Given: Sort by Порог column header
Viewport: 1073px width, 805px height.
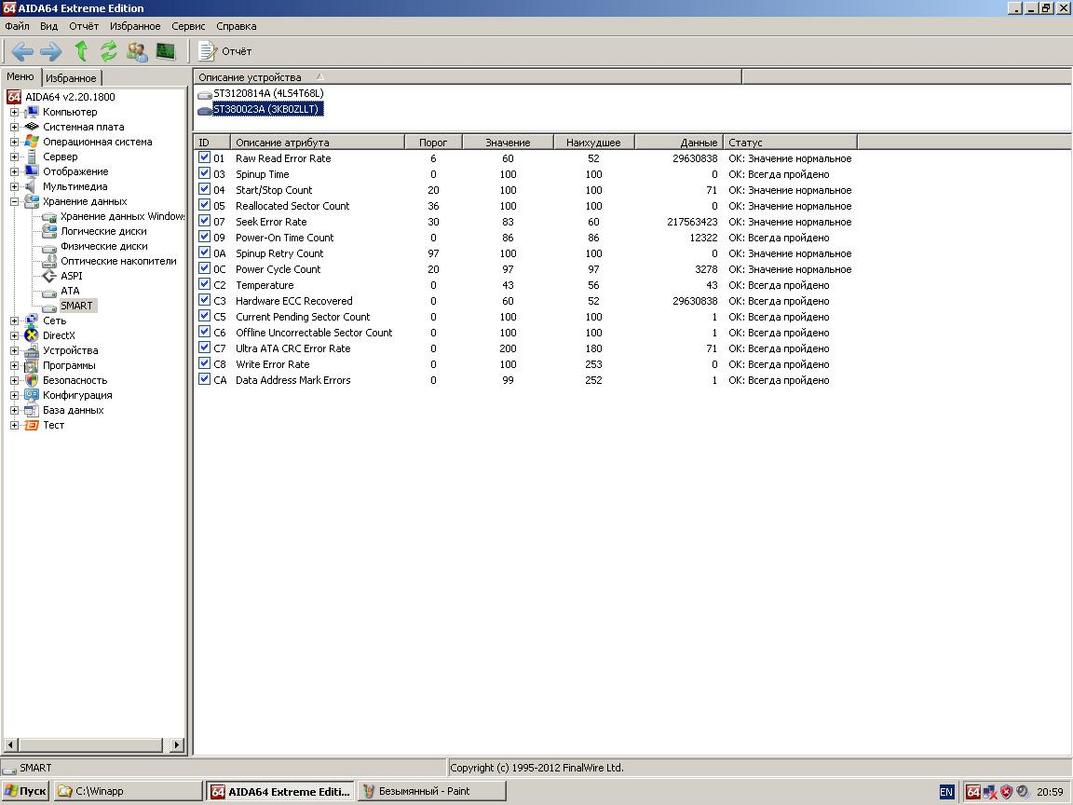Looking at the screenshot, I should coord(433,142).
